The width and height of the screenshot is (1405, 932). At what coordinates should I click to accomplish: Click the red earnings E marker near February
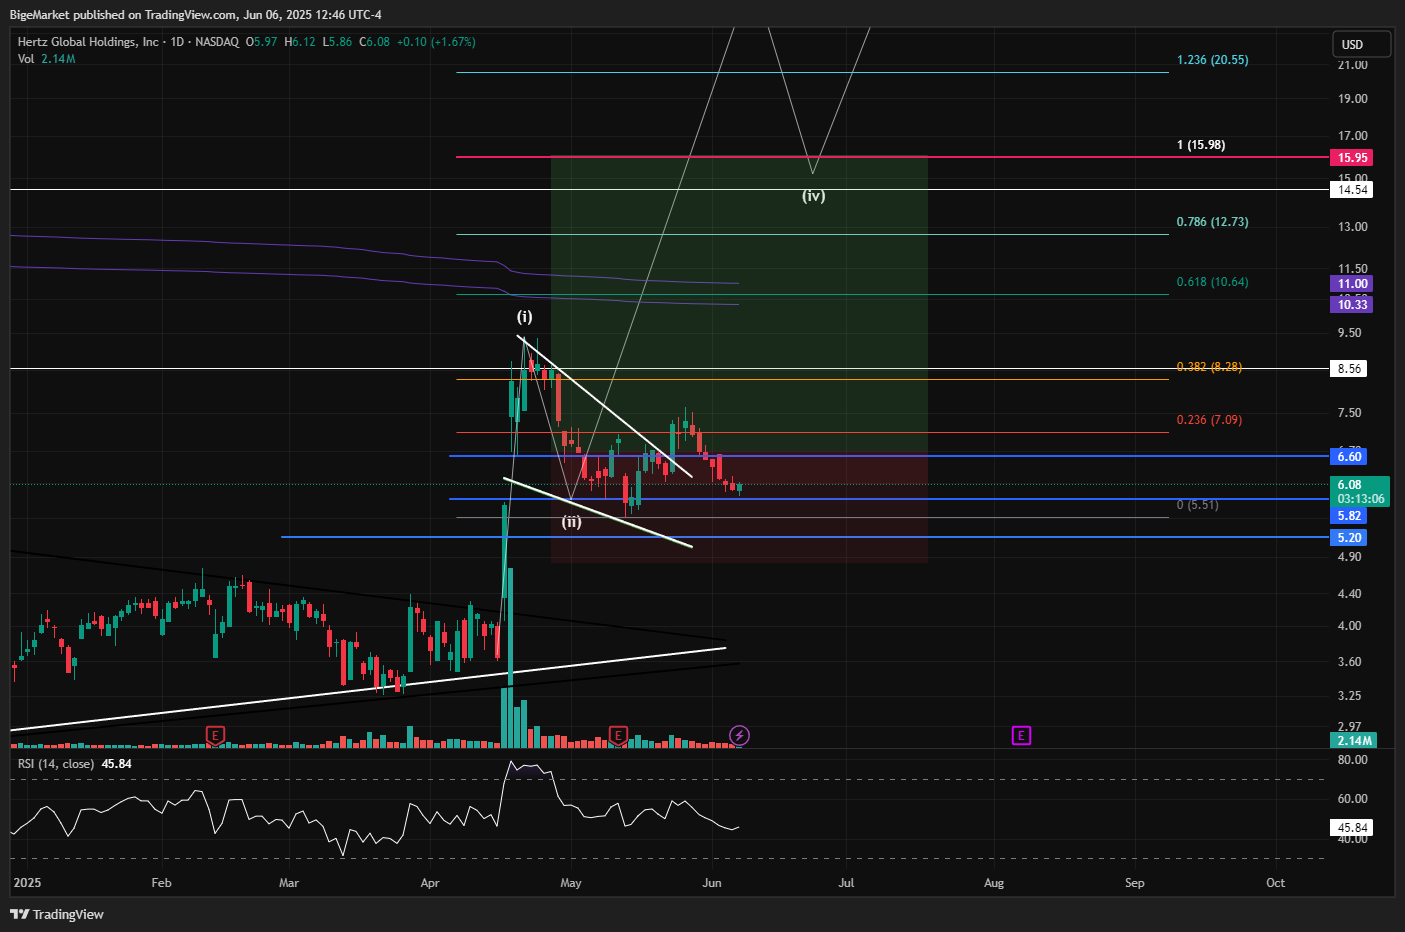[x=215, y=736]
